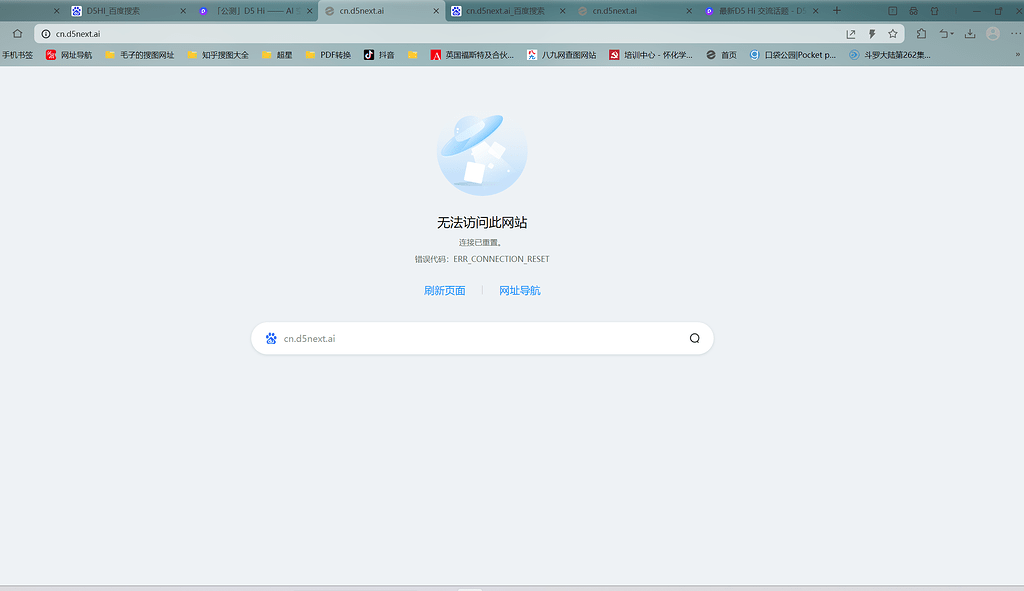Expand the bookmarks bar overflow chevron
This screenshot has height=591, width=1024.
pyautogui.click(x=1015, y=55)
